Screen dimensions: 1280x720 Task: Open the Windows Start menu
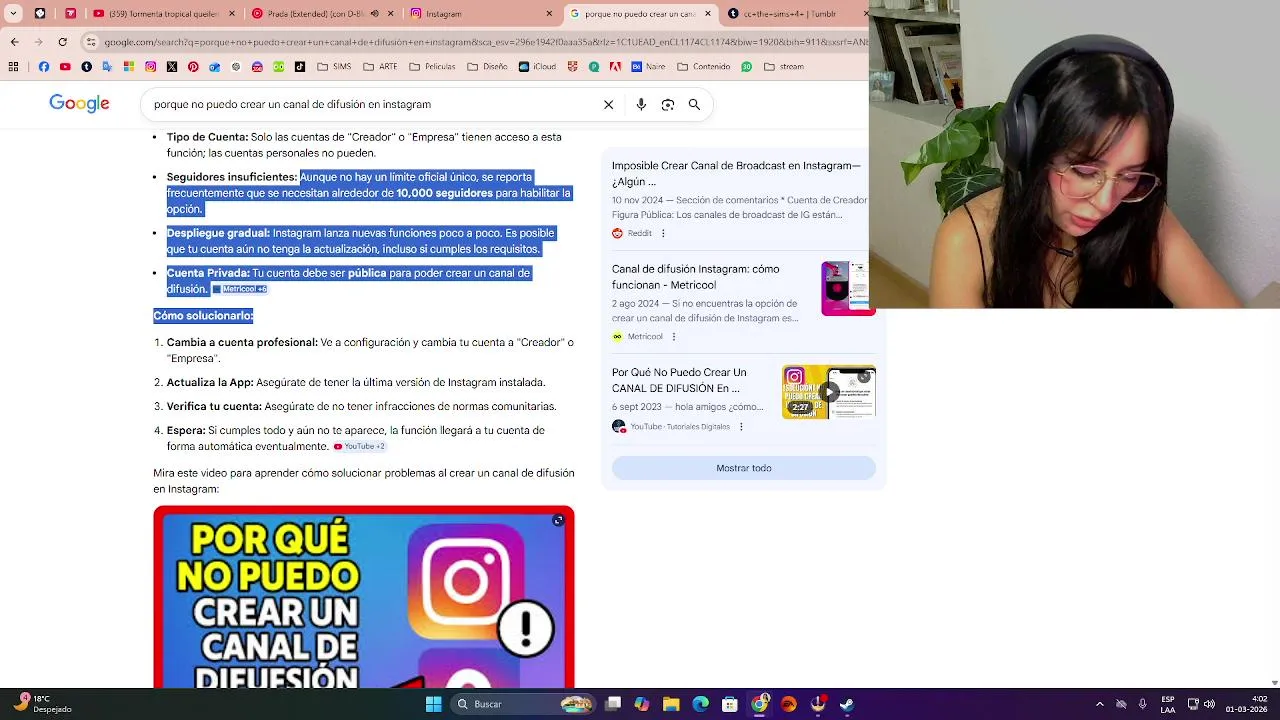pos(433,704)
